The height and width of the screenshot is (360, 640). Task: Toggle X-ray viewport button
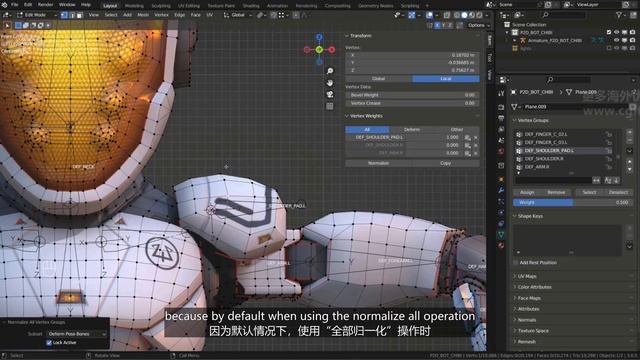click(x=447, y=15)
